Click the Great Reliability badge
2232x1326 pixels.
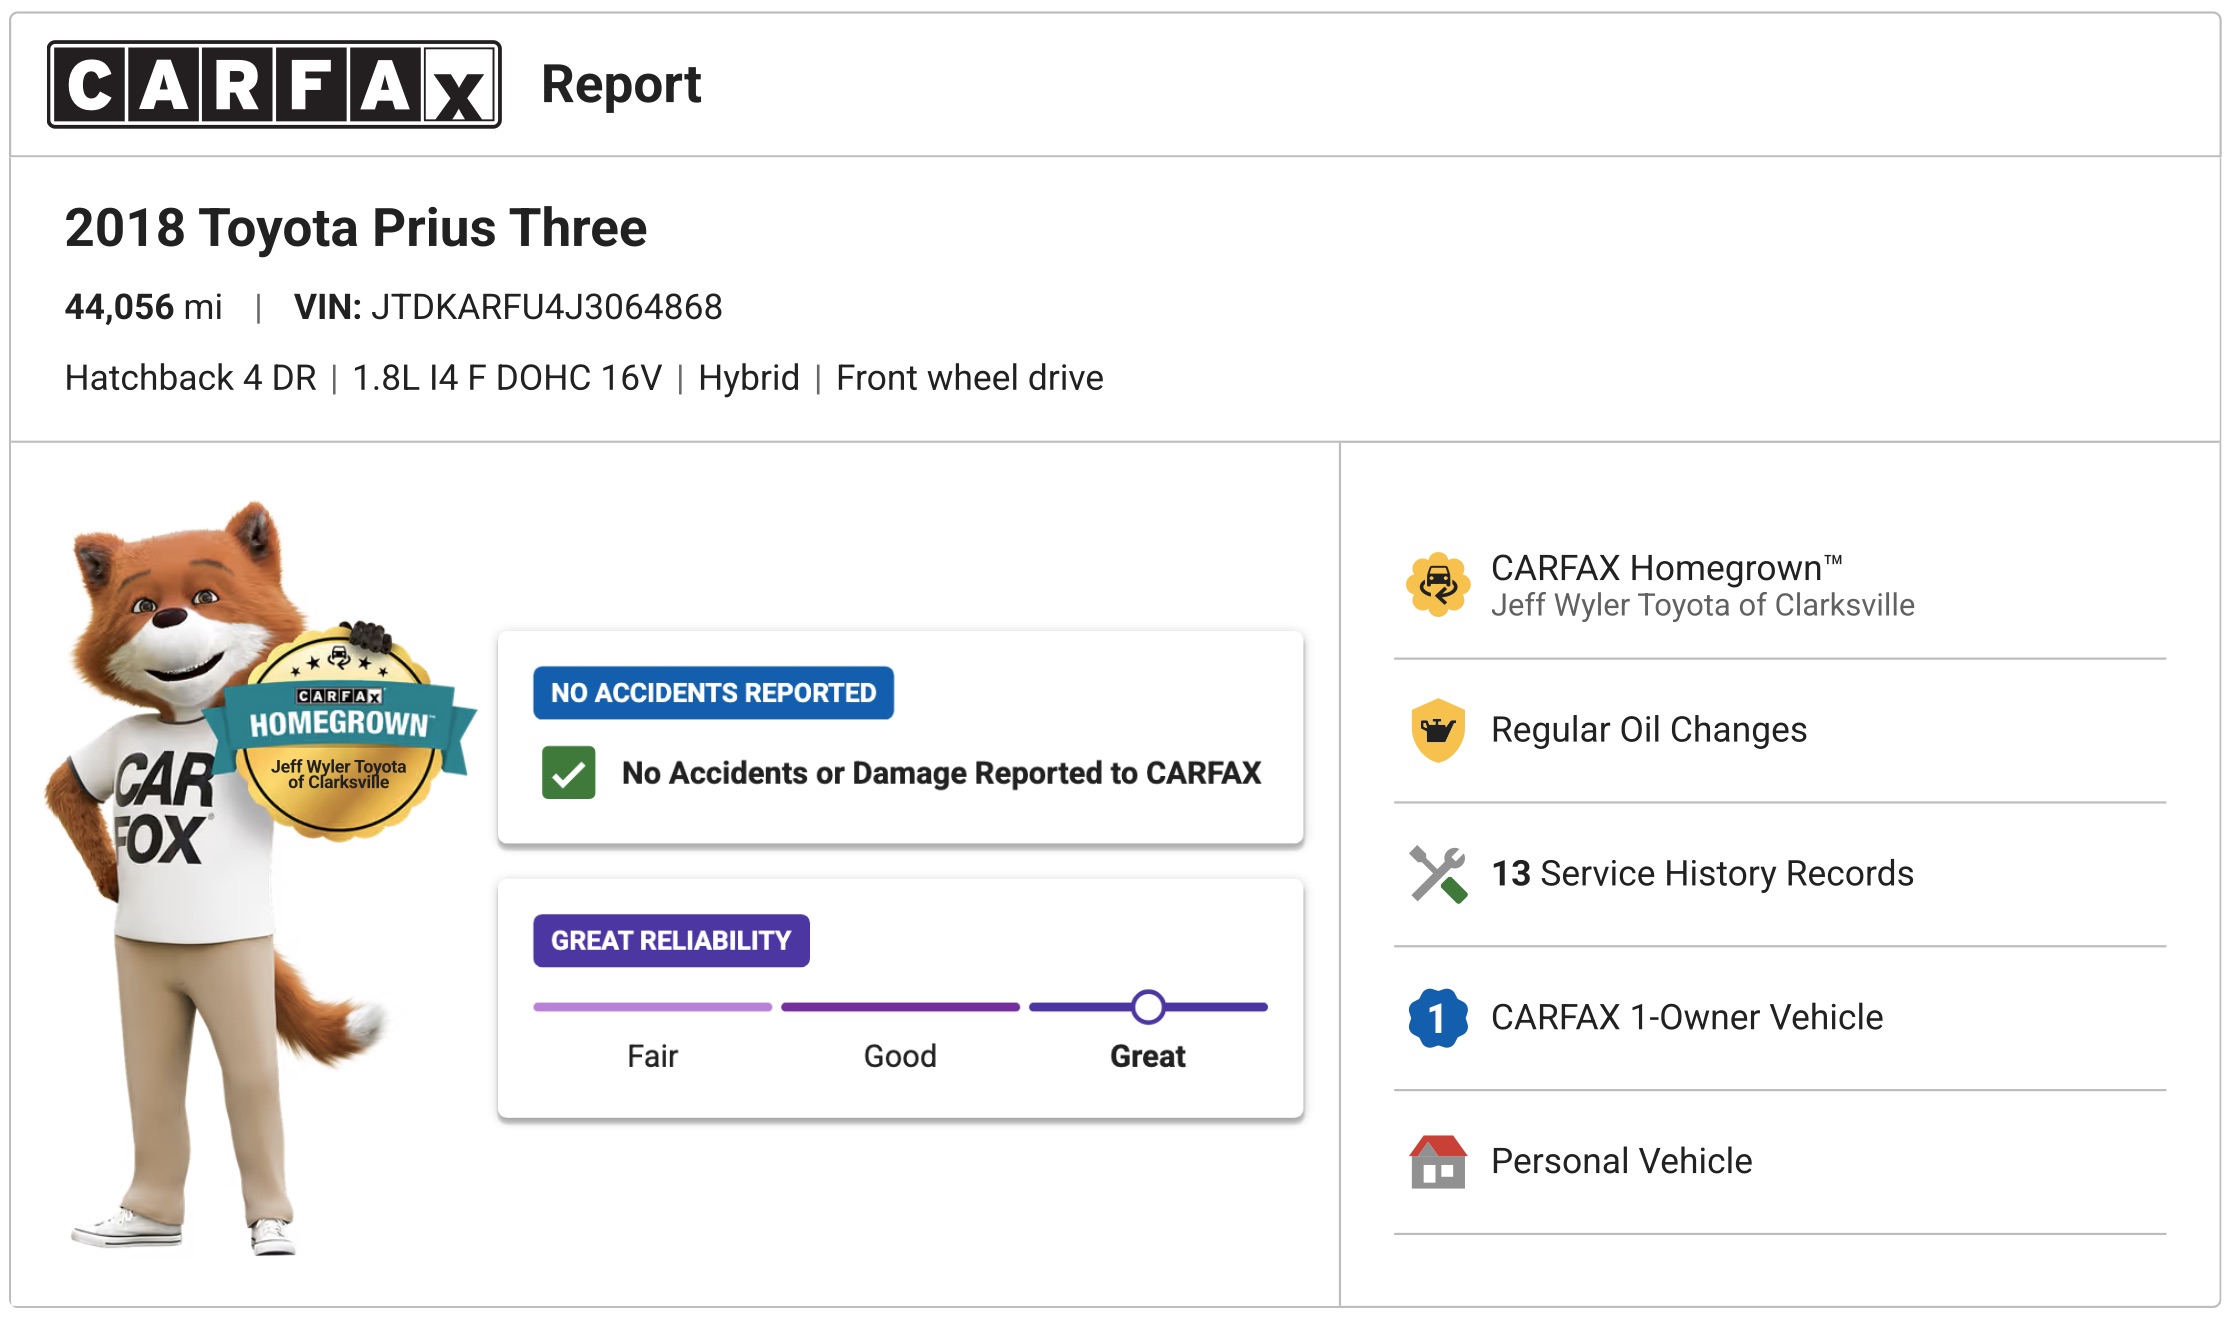671,941
